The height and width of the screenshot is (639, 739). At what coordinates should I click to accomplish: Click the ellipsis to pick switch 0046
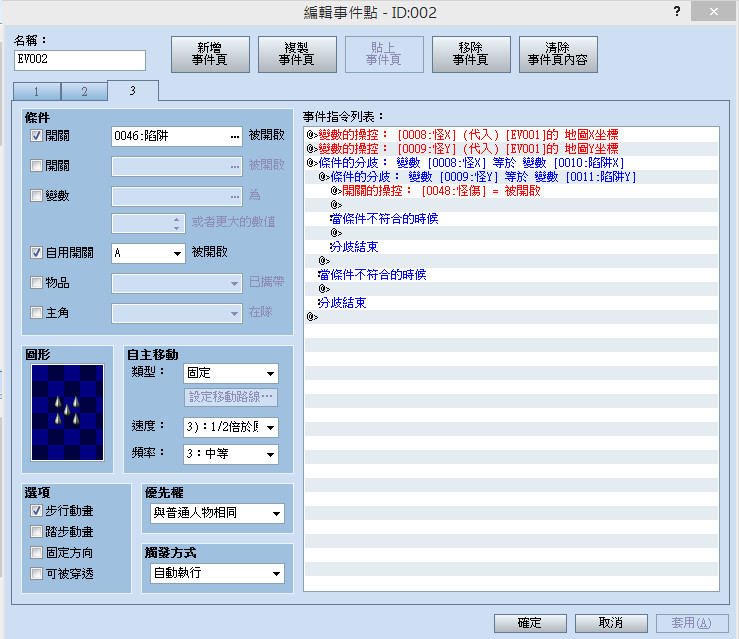pyautogui.click(x=235, y=136)
